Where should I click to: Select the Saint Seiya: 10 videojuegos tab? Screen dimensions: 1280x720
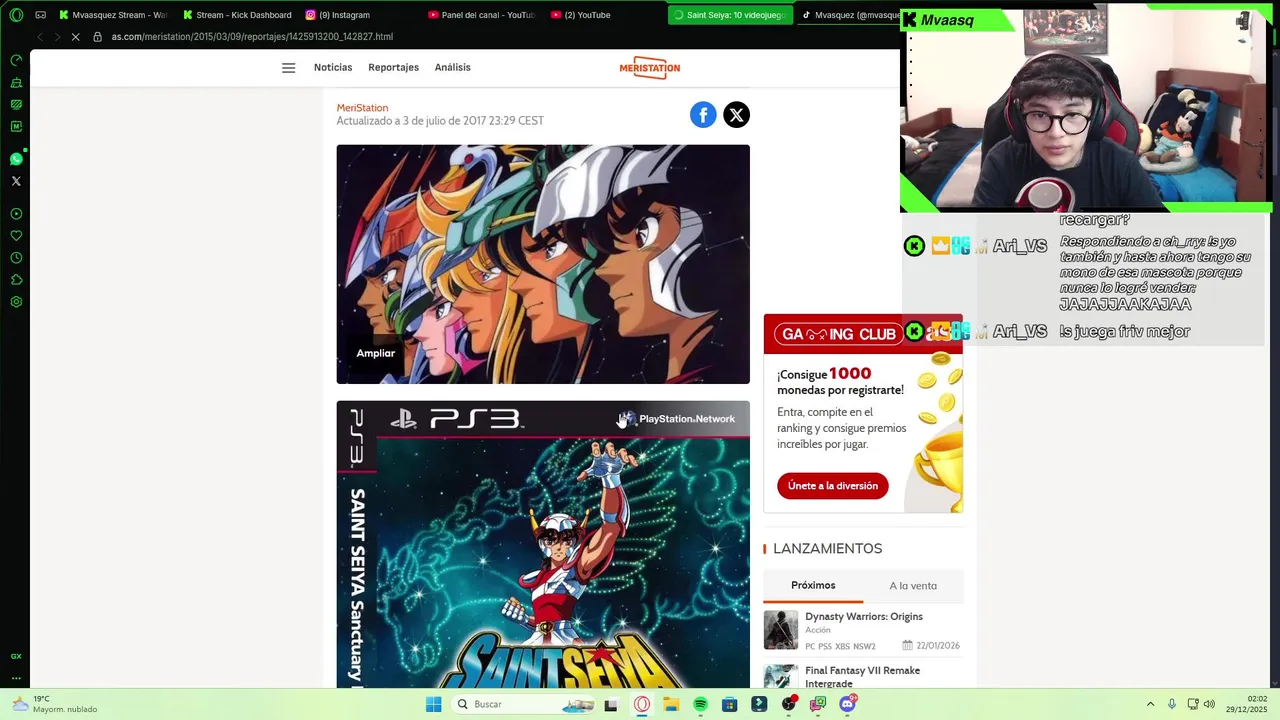(730, 15)
